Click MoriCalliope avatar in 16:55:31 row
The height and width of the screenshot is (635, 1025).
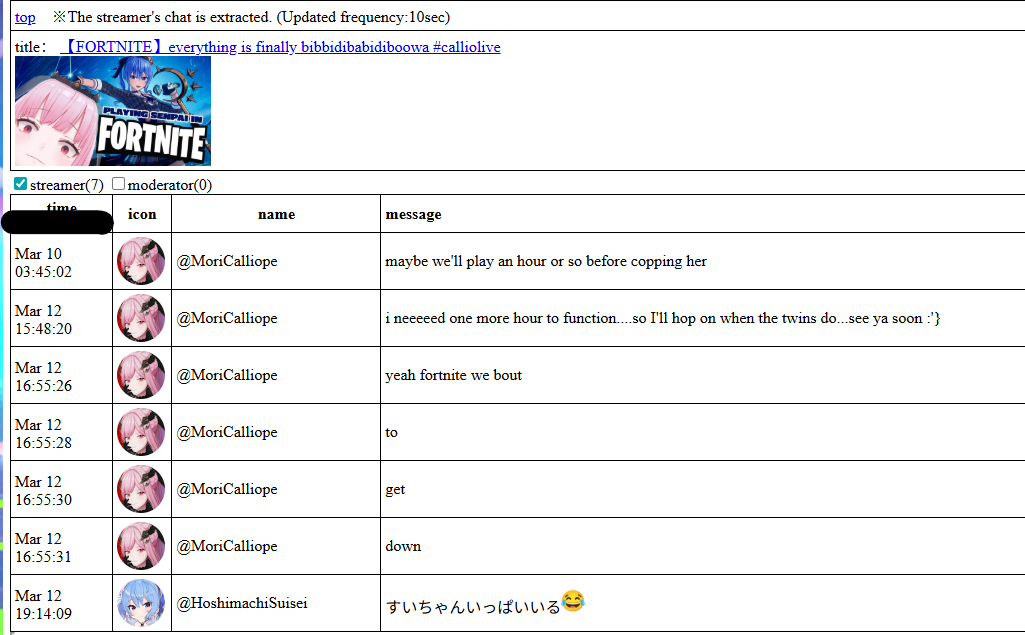click(141, 546)
